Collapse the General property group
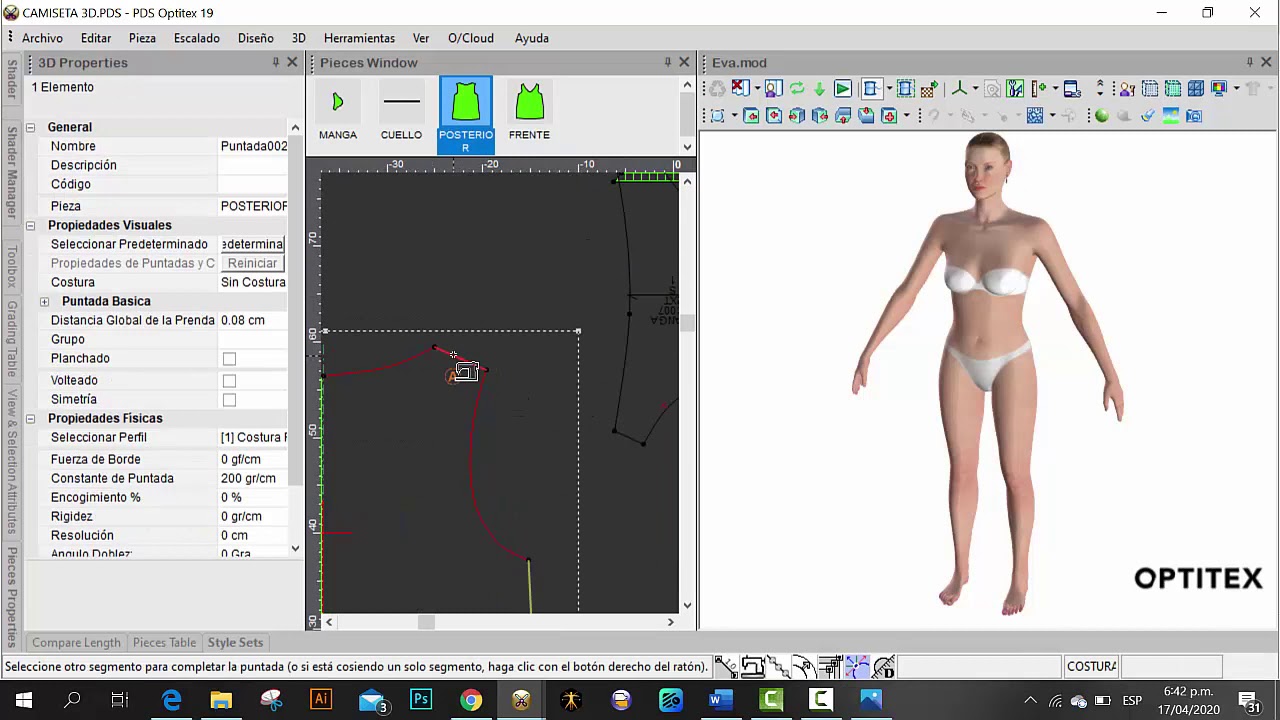The width and height of the screenshot is (1280, 720). 30,127
